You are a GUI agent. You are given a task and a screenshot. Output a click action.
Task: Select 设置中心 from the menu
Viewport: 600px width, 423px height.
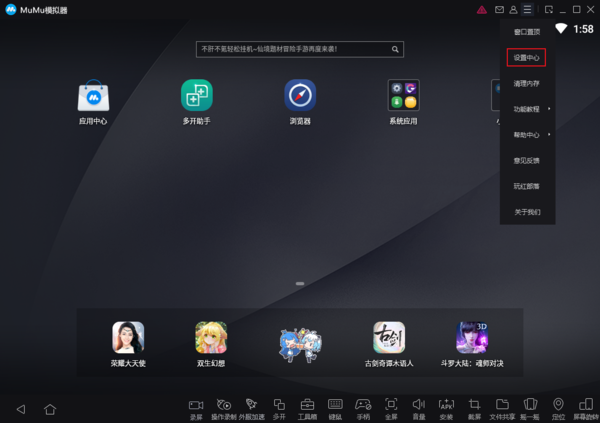point(526,57)
